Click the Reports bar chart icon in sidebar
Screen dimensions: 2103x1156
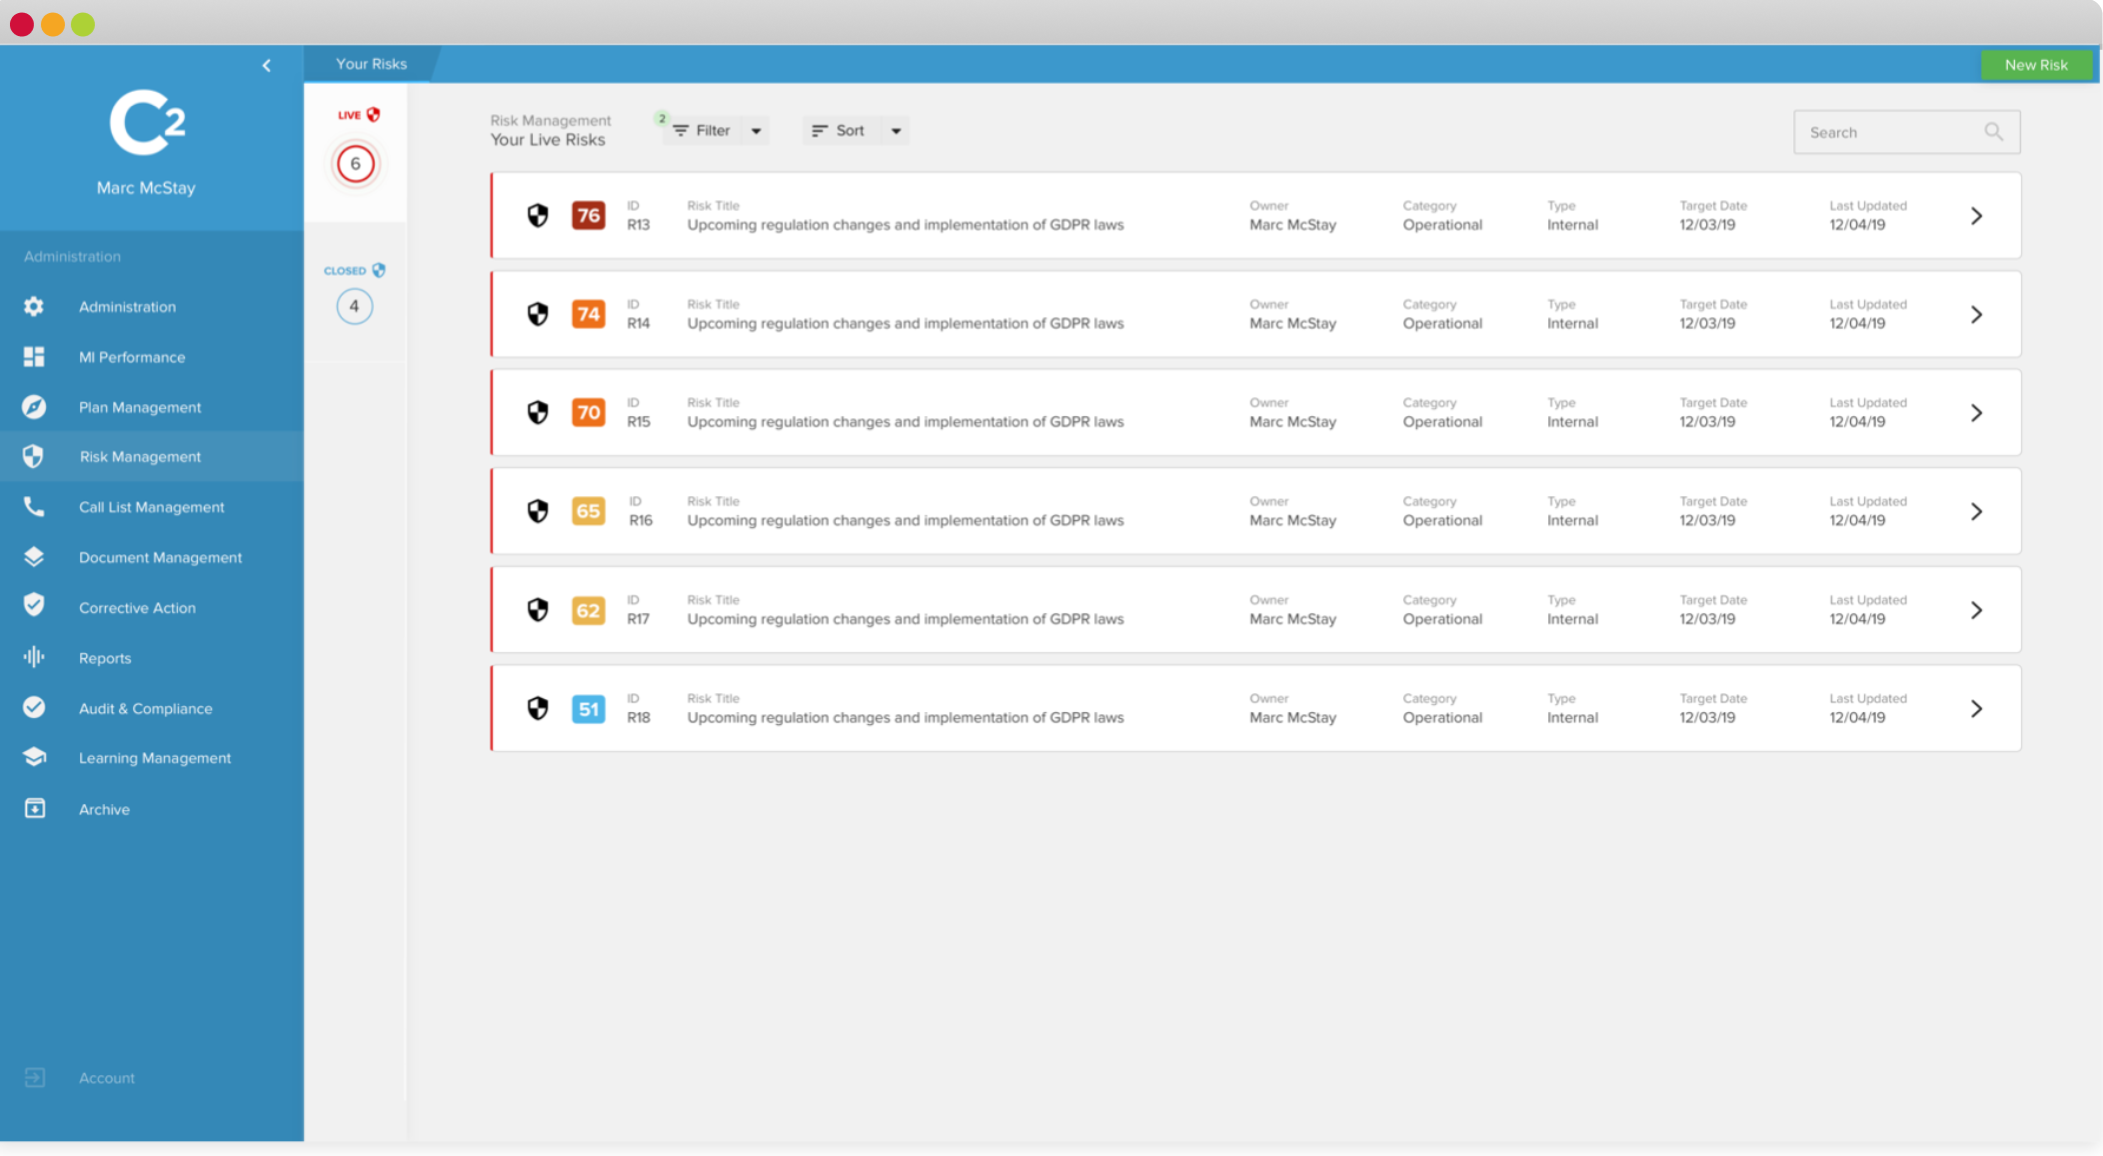point(34,656)
